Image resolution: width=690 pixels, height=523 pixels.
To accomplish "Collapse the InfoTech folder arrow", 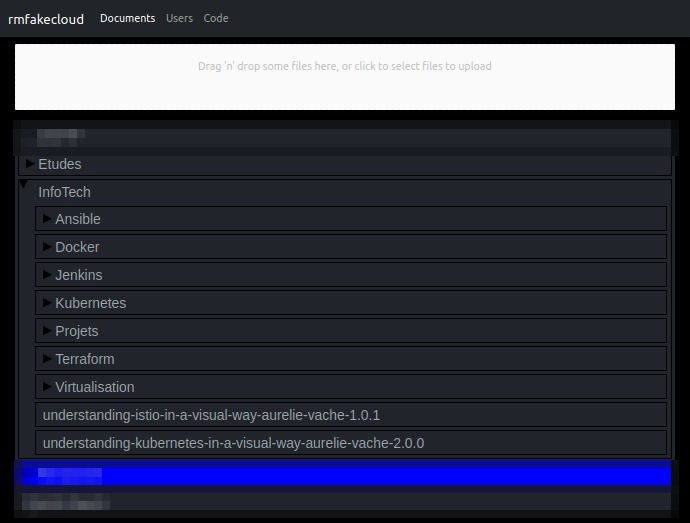I will point(24,184).
